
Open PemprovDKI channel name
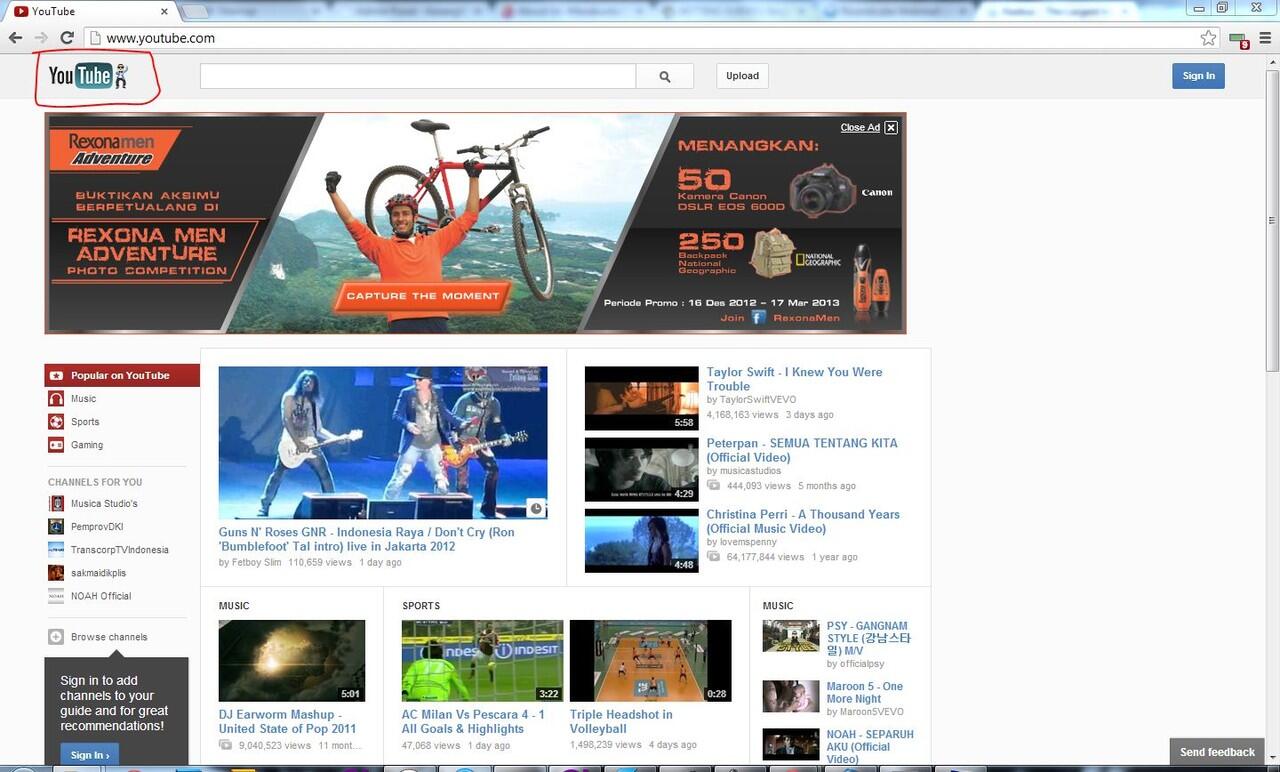pos(97,527)
